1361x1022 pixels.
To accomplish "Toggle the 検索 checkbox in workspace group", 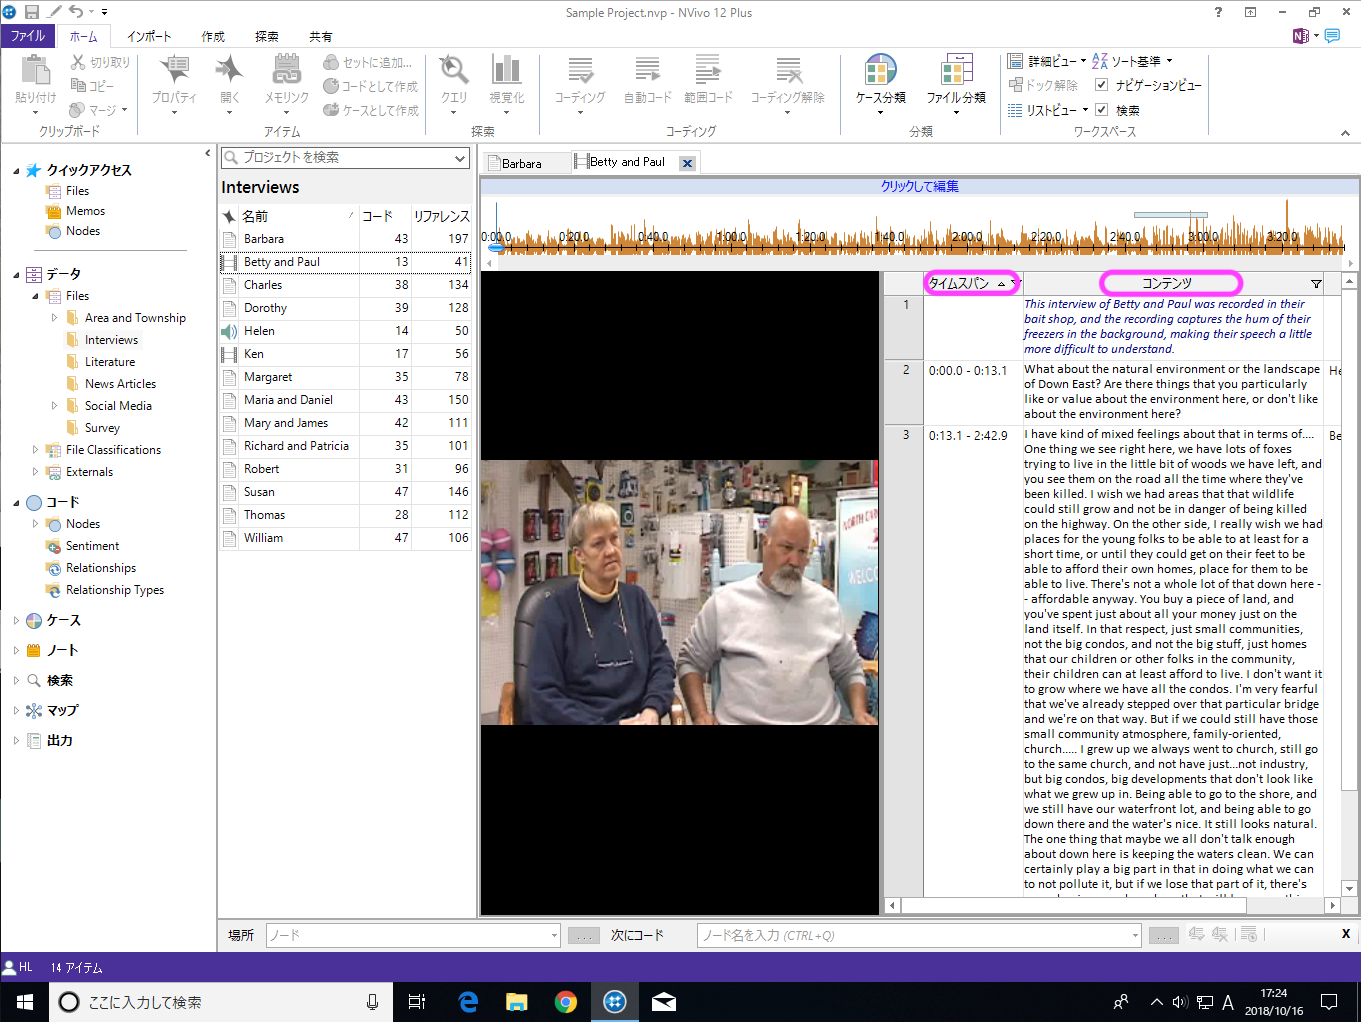I will pyautogui.click(x=1102, y=110).
